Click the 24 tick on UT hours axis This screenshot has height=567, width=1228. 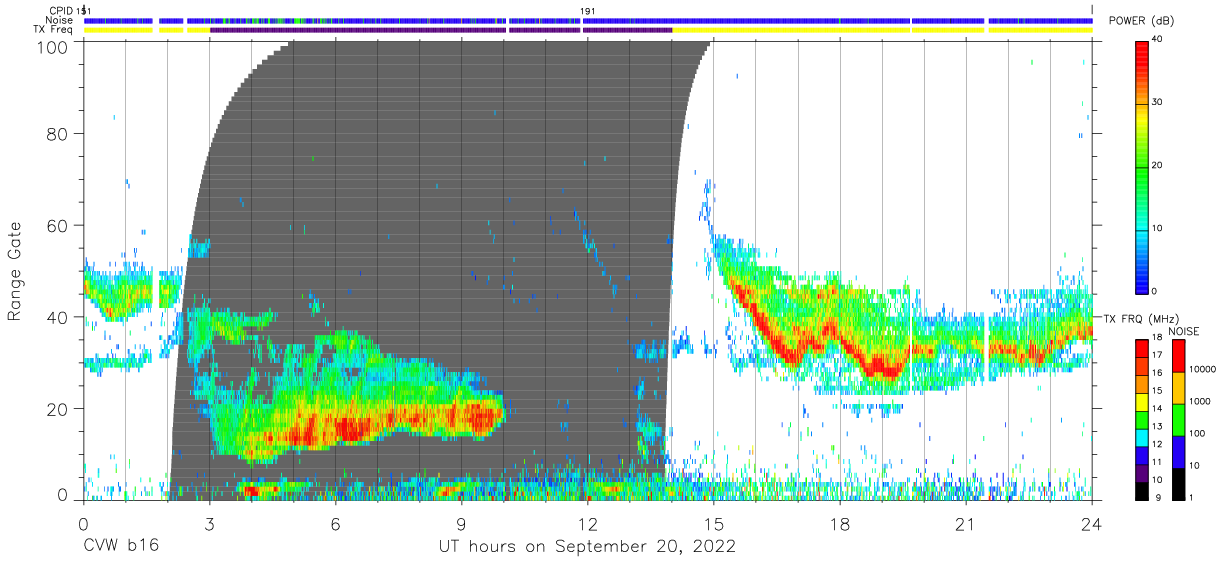pyautogui.click(x=1092, y=523)
